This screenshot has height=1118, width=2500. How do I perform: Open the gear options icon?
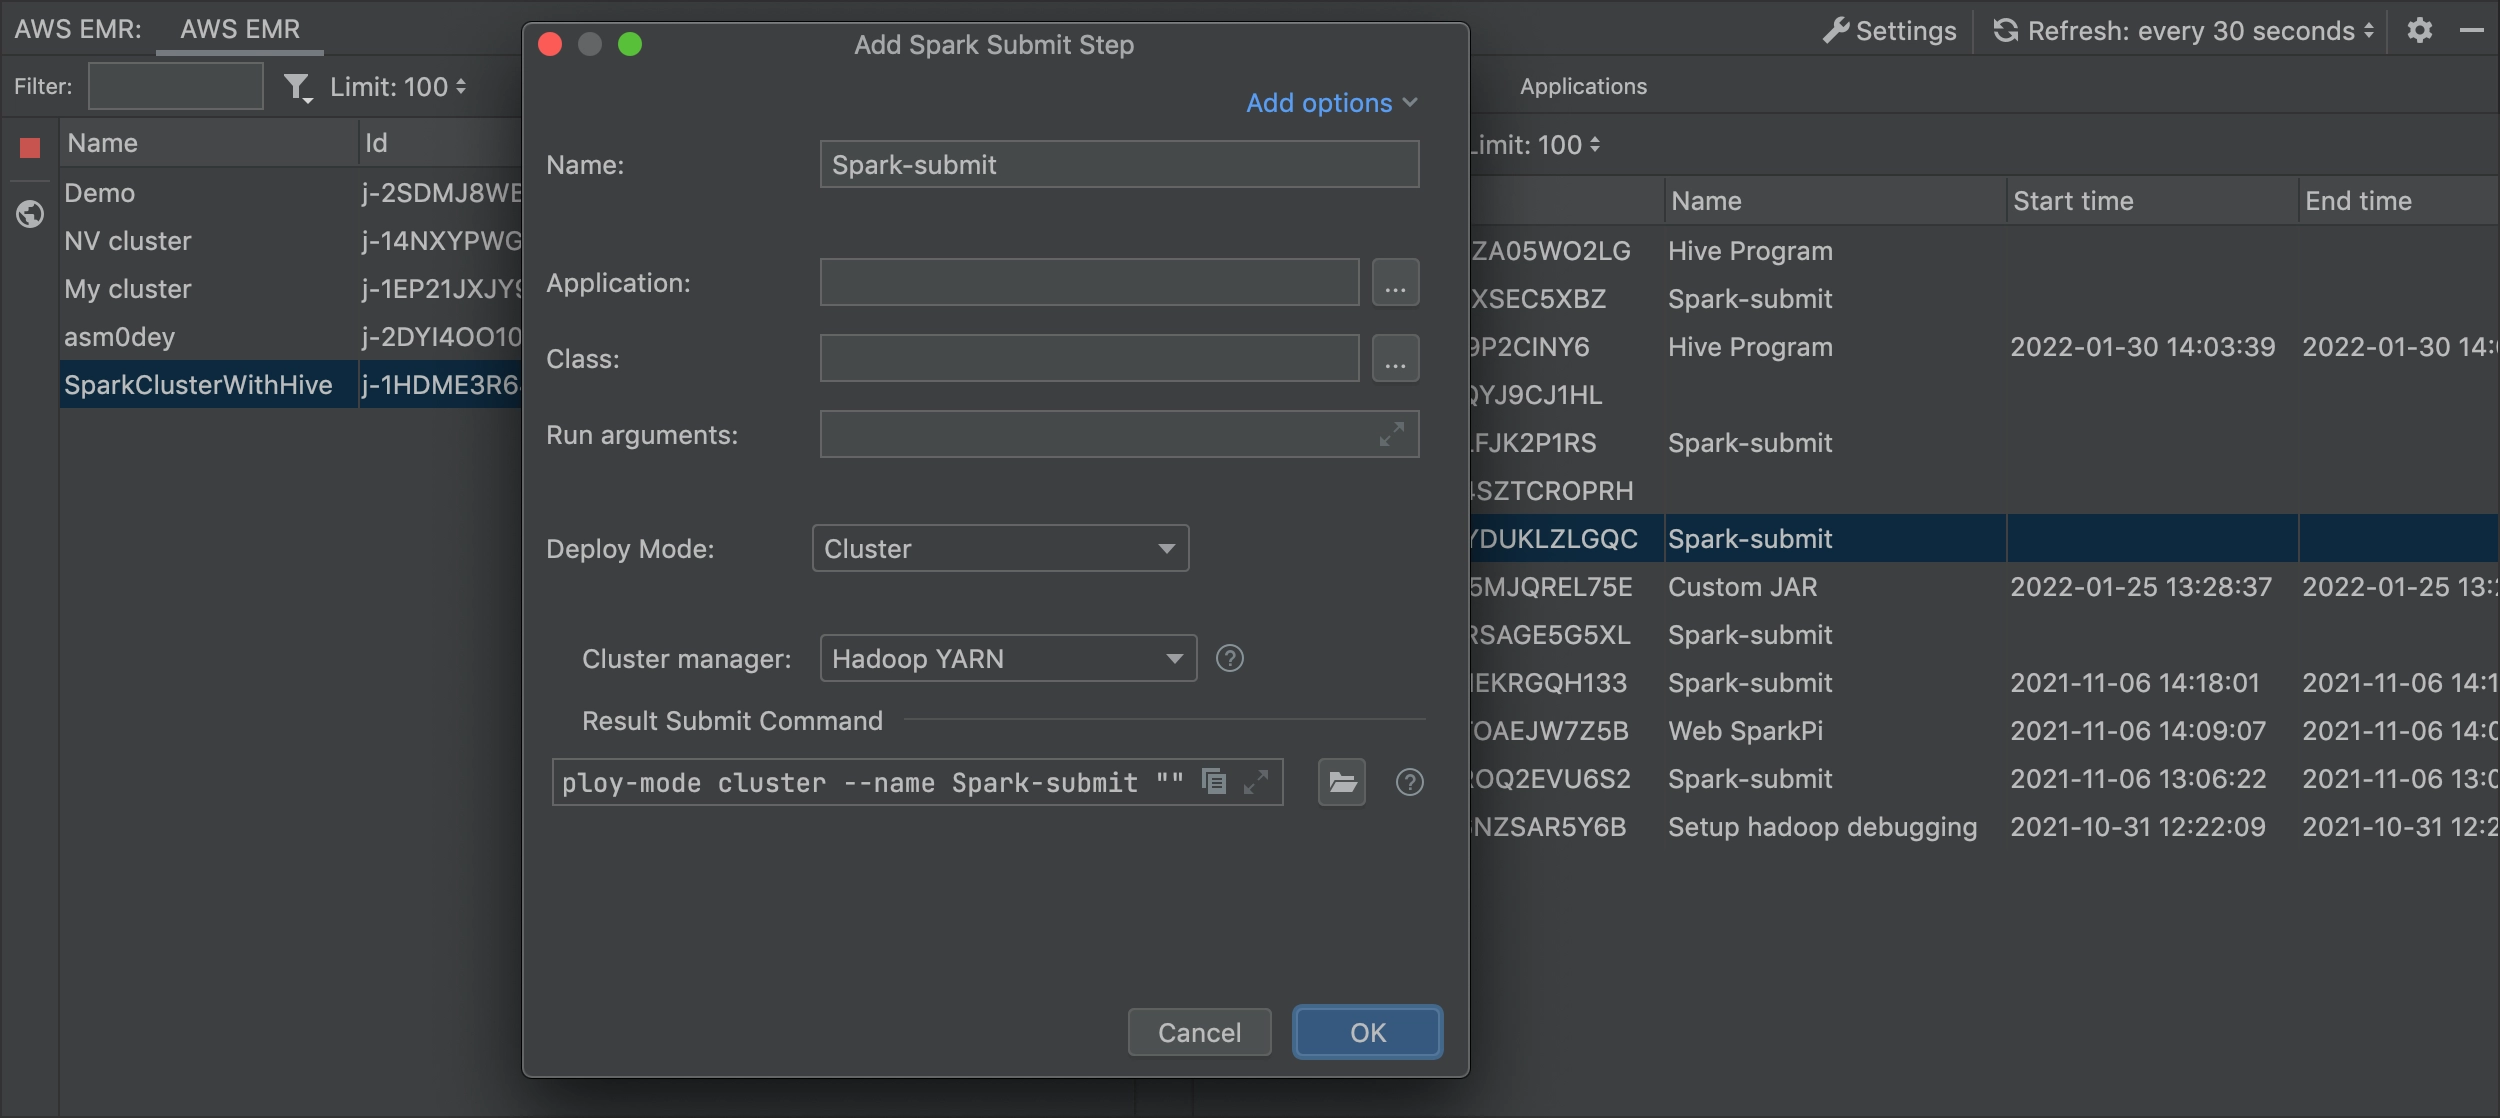click(x=2419, y=31)
